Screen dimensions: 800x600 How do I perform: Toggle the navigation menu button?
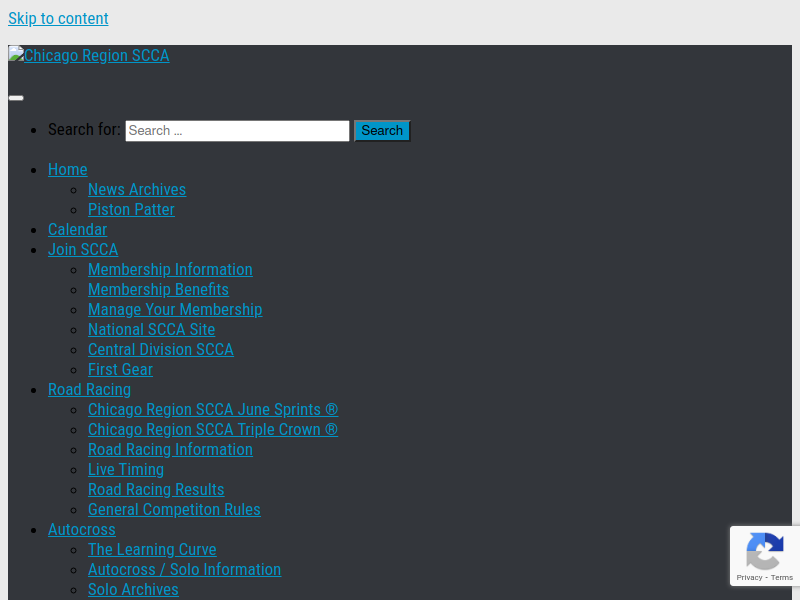[x=16, y=98]
